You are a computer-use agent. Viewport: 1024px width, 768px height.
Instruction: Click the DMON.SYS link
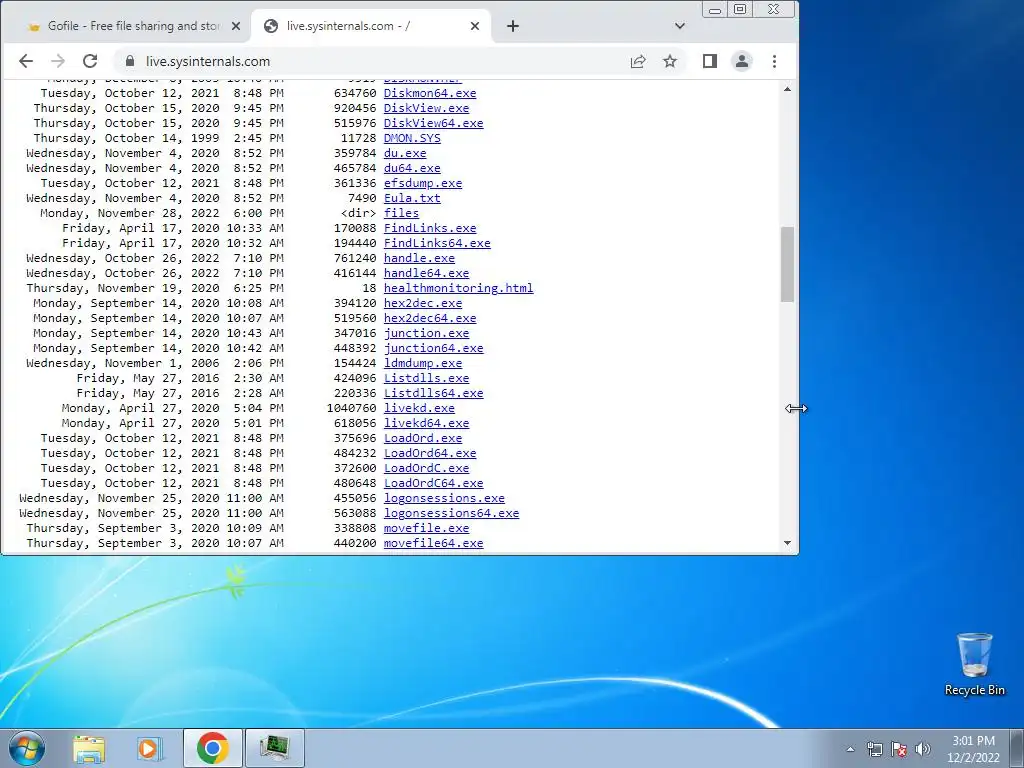(x=412, y=138)
